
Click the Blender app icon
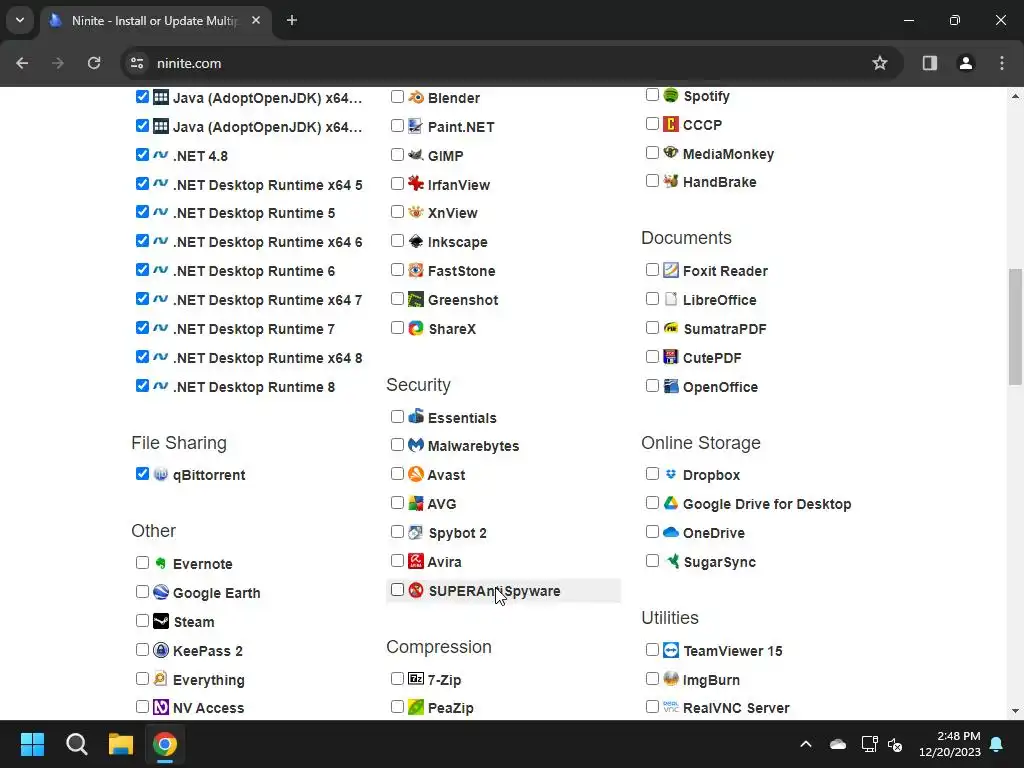click(x=416, y=97)
